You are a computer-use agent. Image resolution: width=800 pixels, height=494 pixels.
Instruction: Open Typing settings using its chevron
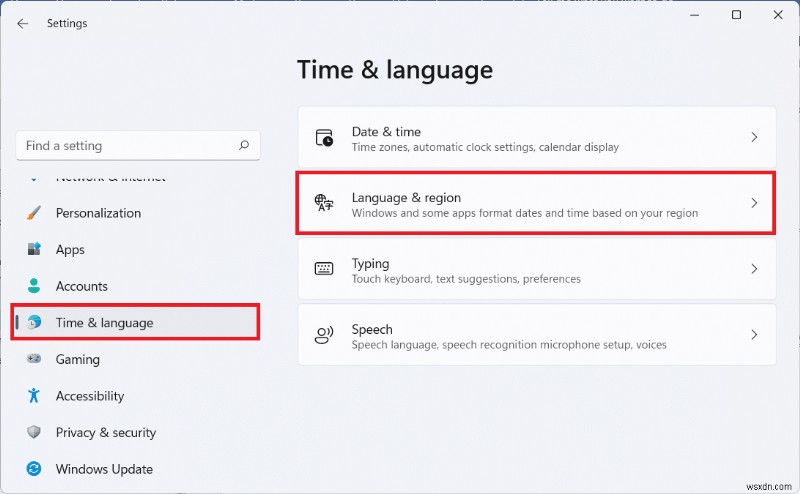coord(754,269)
